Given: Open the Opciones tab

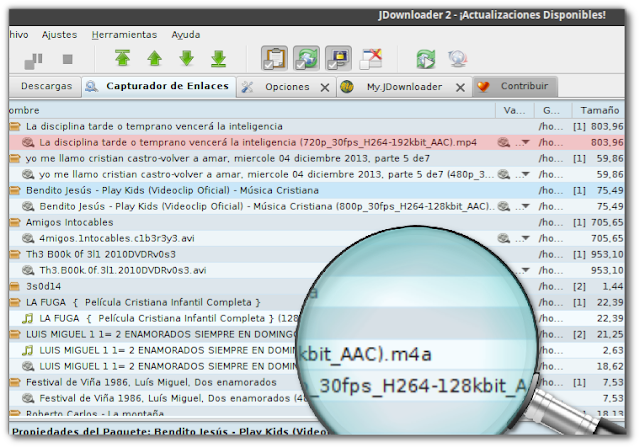Looking at the screenshot, I should (287, 87).
